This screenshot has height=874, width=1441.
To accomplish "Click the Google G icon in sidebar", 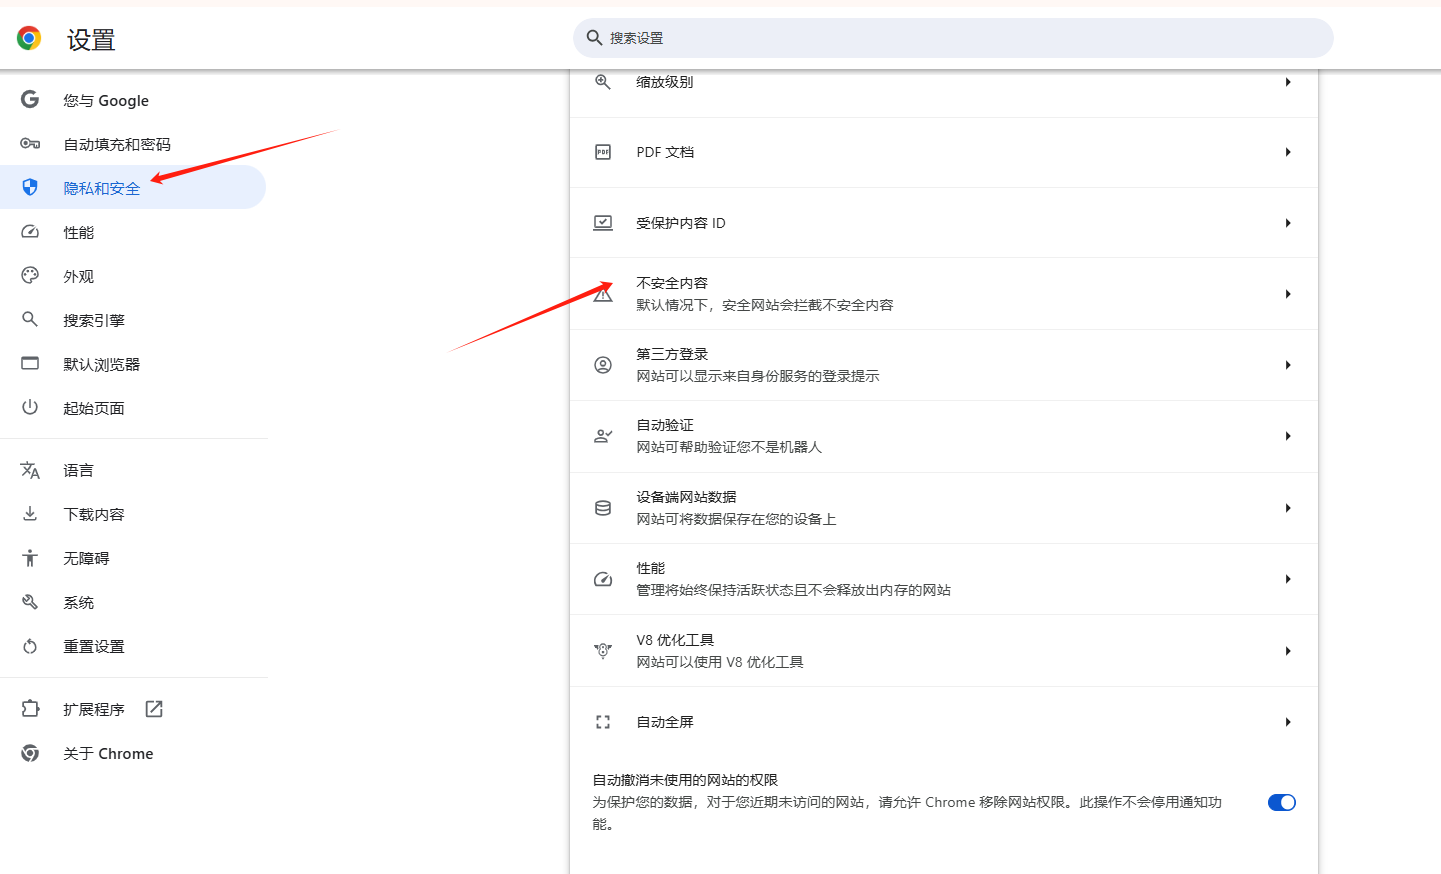I will (30, 99).
